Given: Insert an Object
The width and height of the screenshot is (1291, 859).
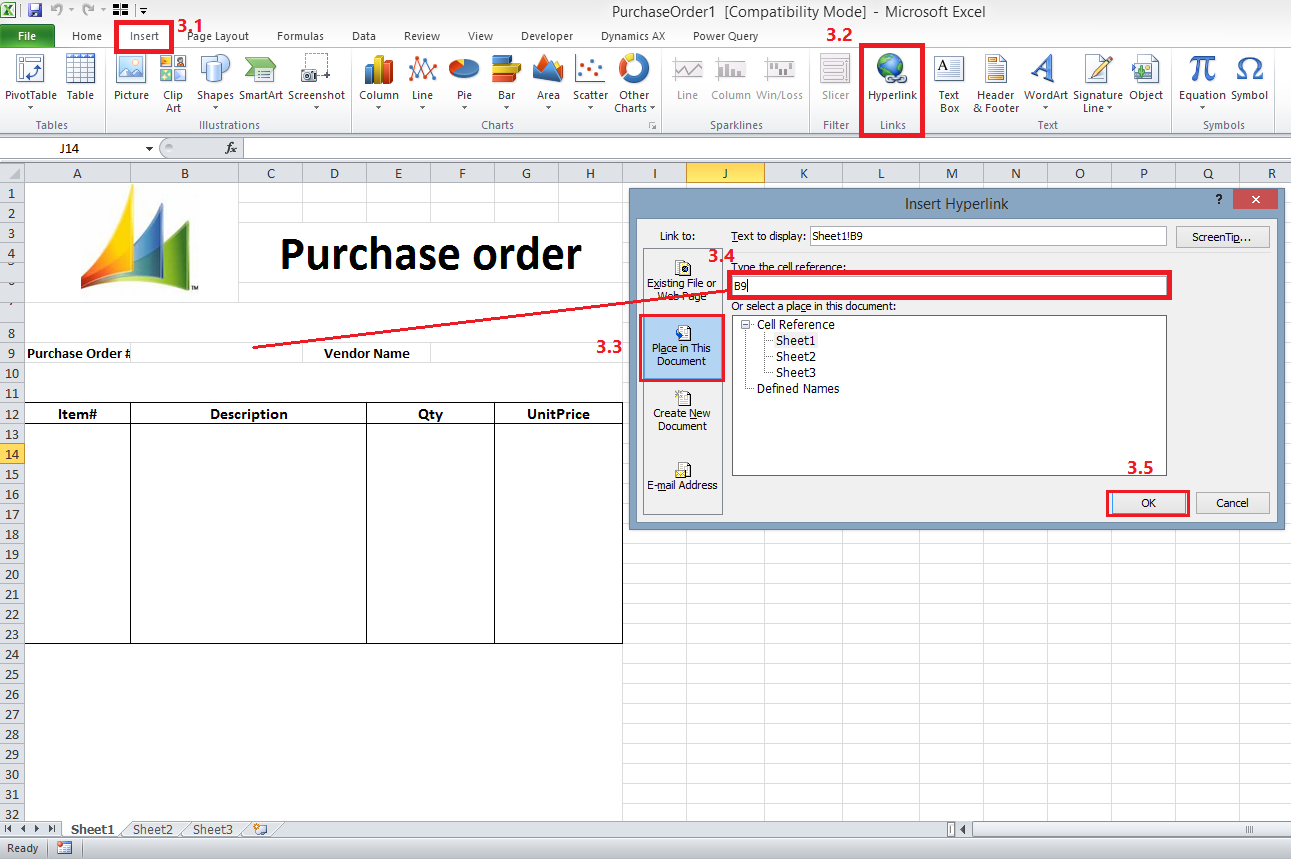Looking at the screenshot, I should coord(1146,80).
